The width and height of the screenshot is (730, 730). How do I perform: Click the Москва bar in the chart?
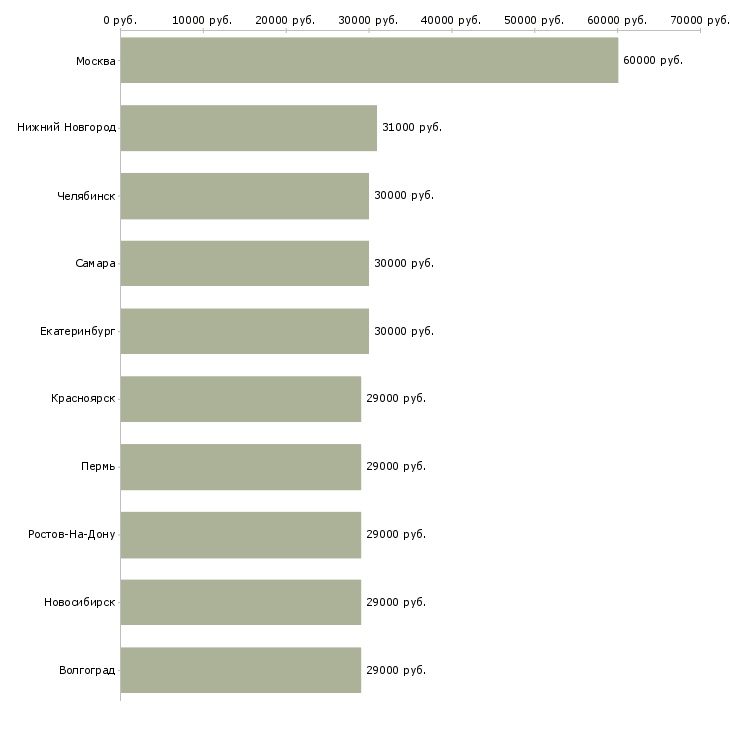(x=369, y=60)
